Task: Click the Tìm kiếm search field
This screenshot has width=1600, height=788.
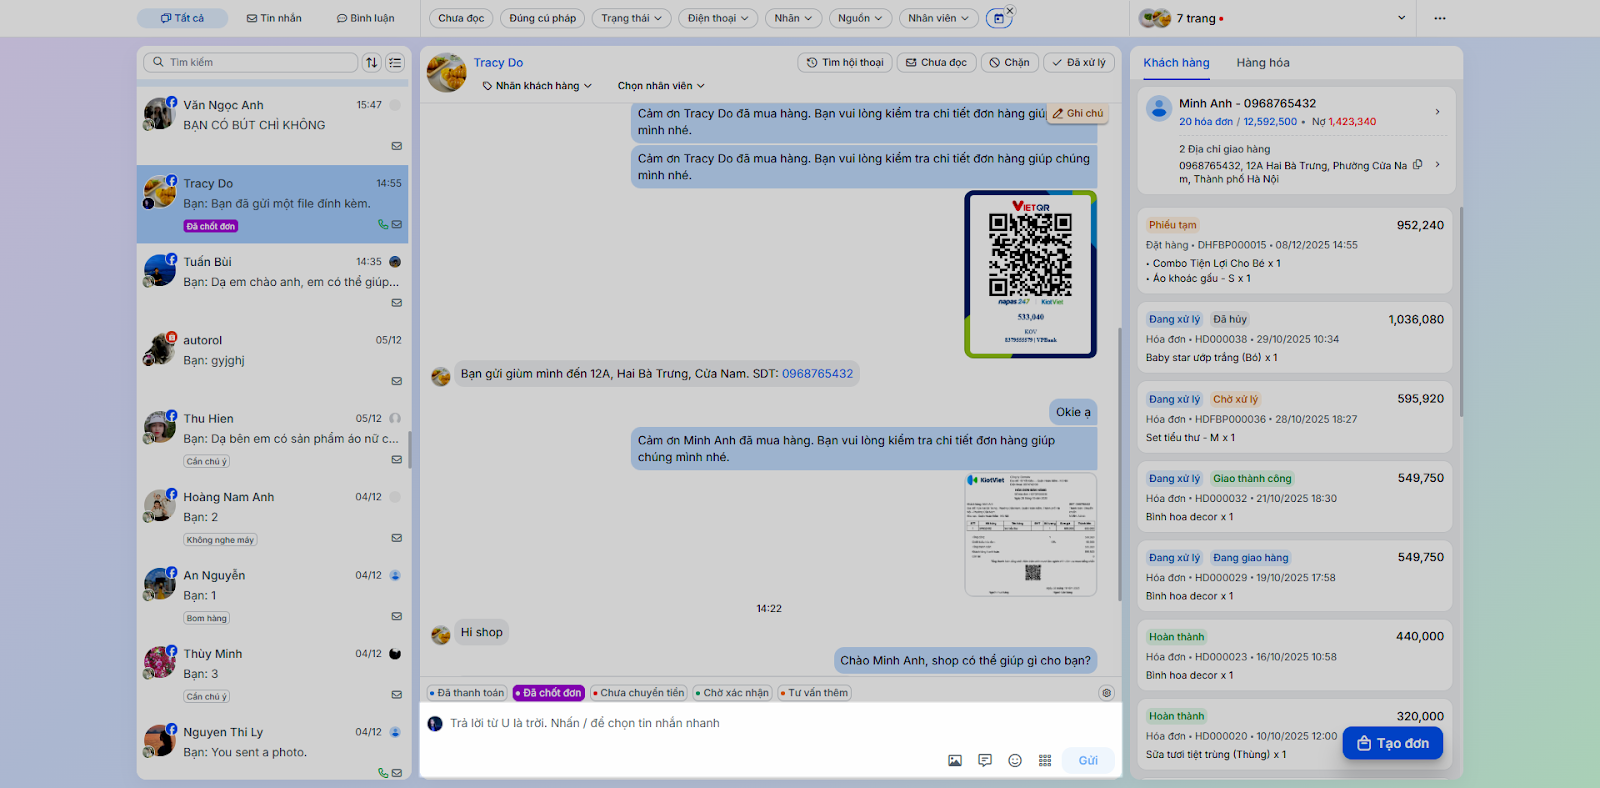Action: (x=251, y=62)
